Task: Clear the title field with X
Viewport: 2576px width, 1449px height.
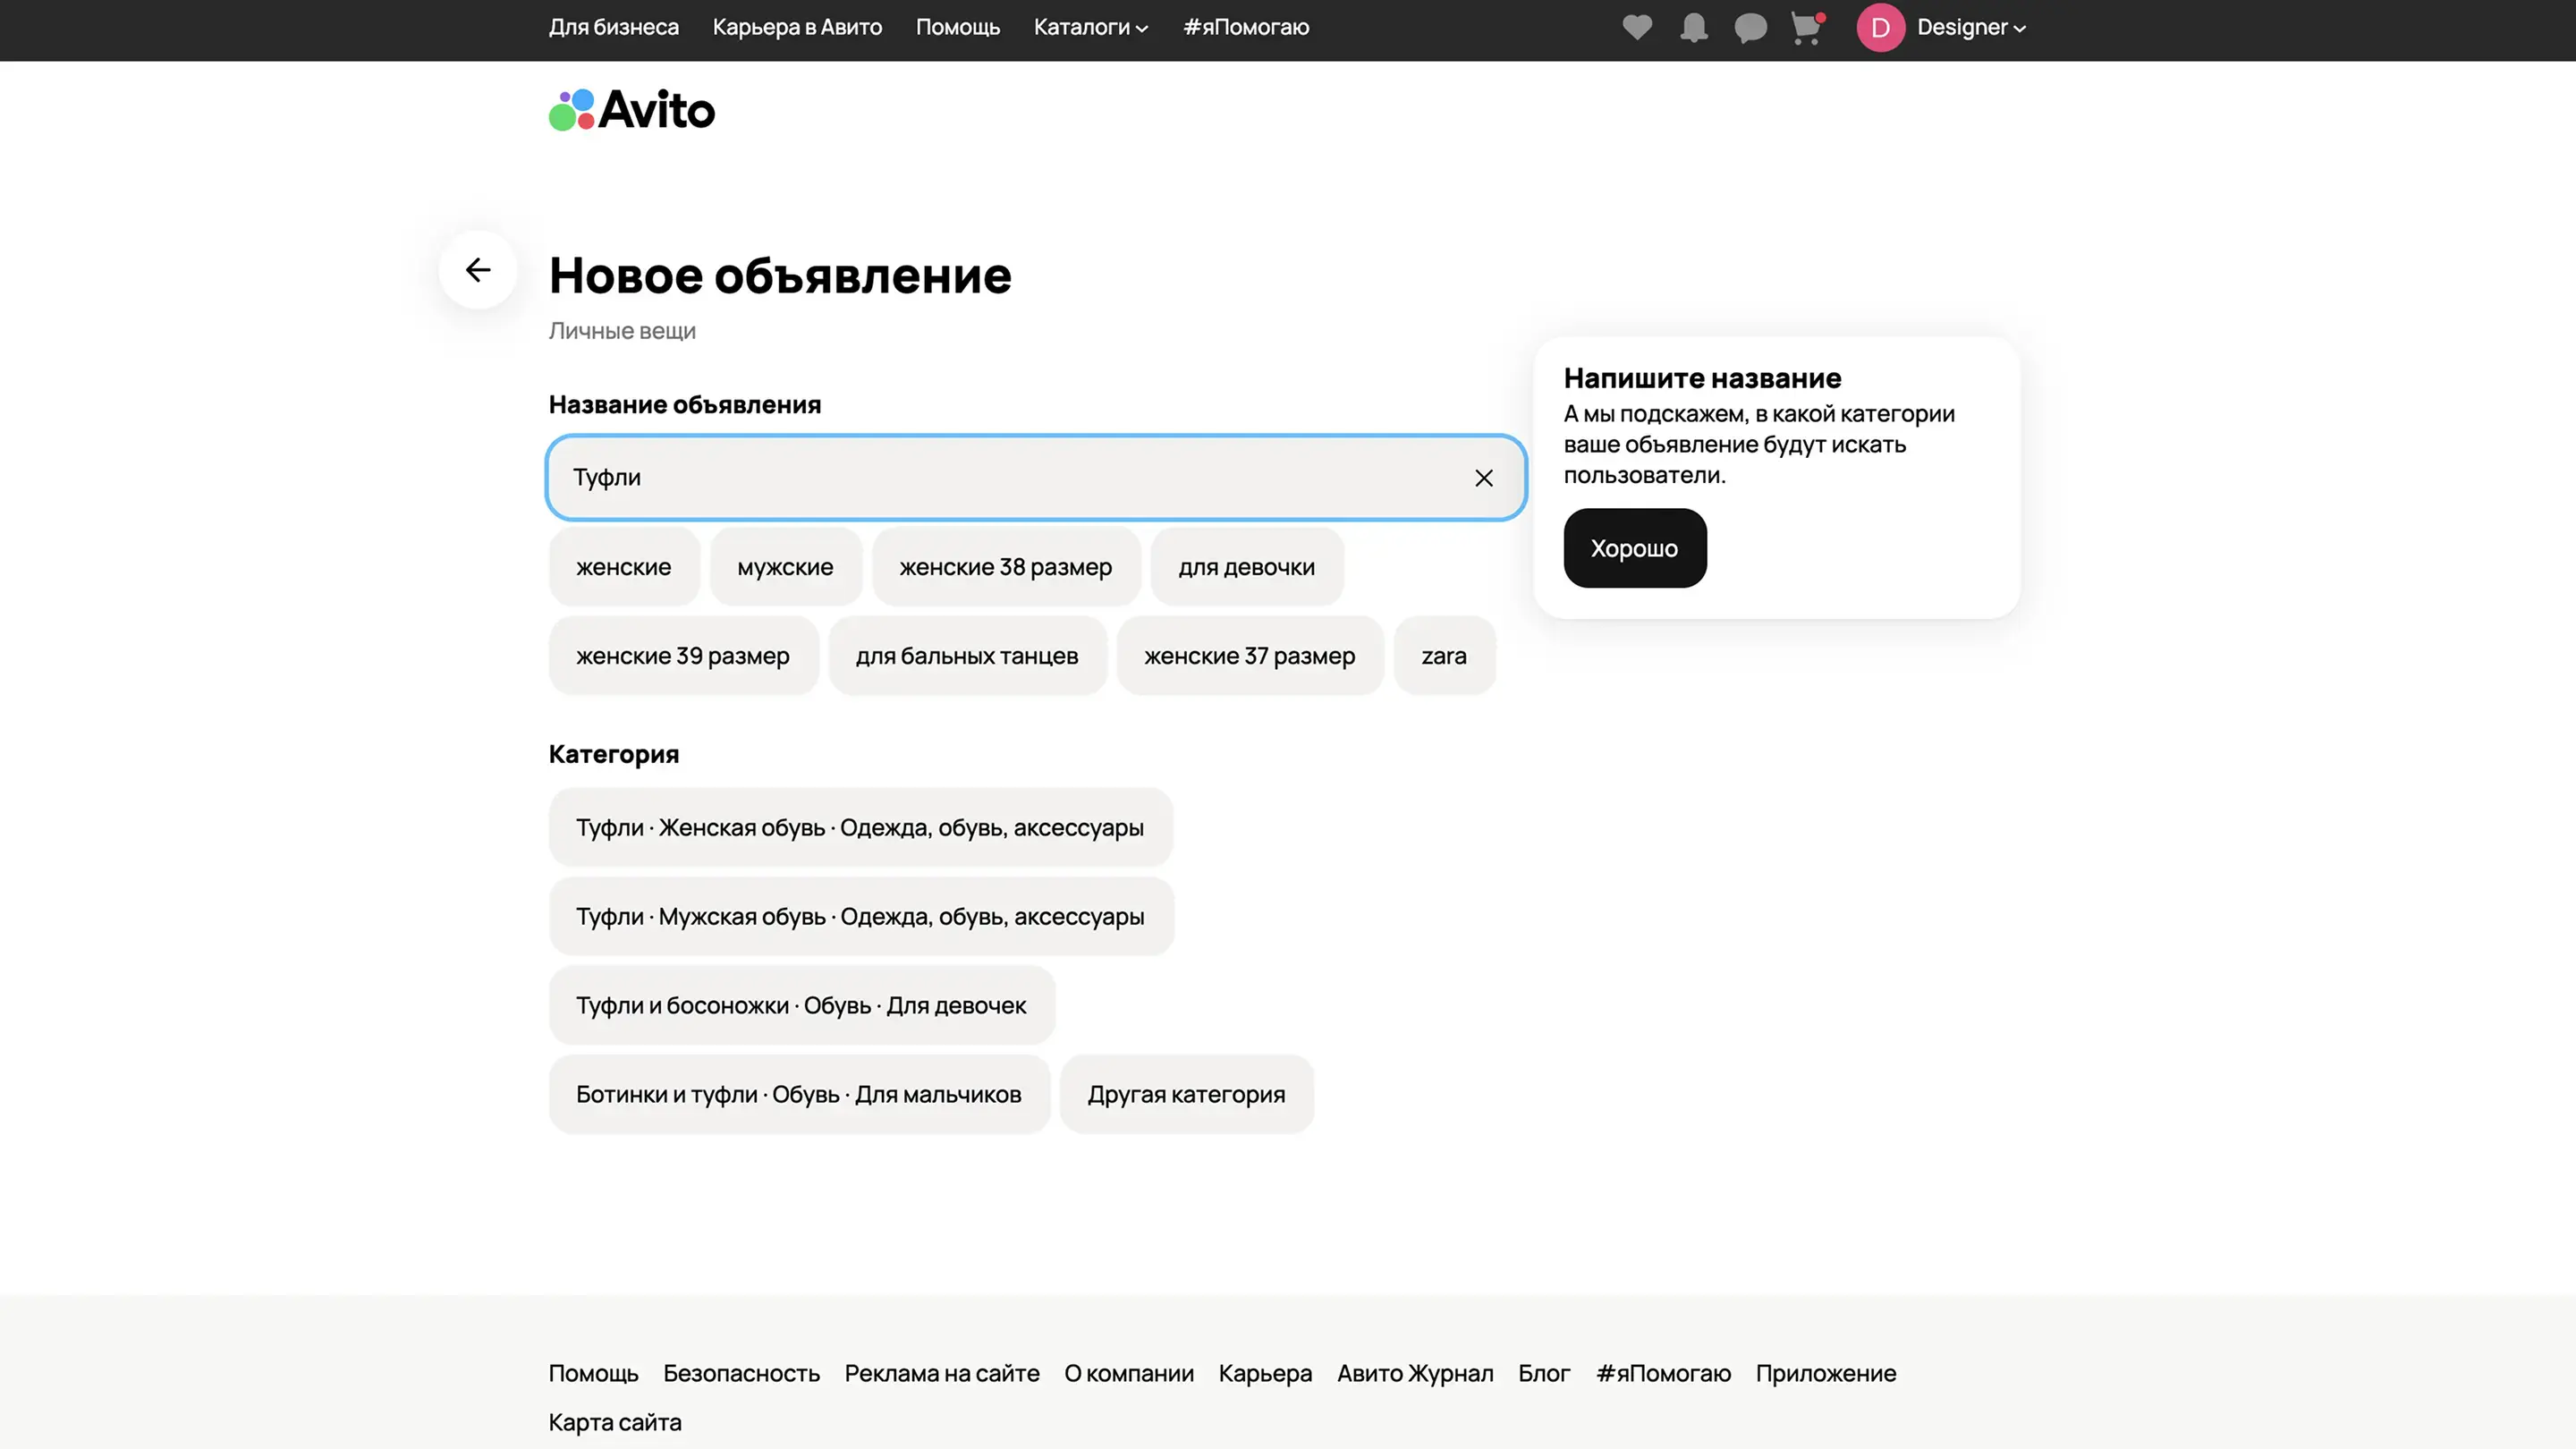Action: [x=1484, y=478]
